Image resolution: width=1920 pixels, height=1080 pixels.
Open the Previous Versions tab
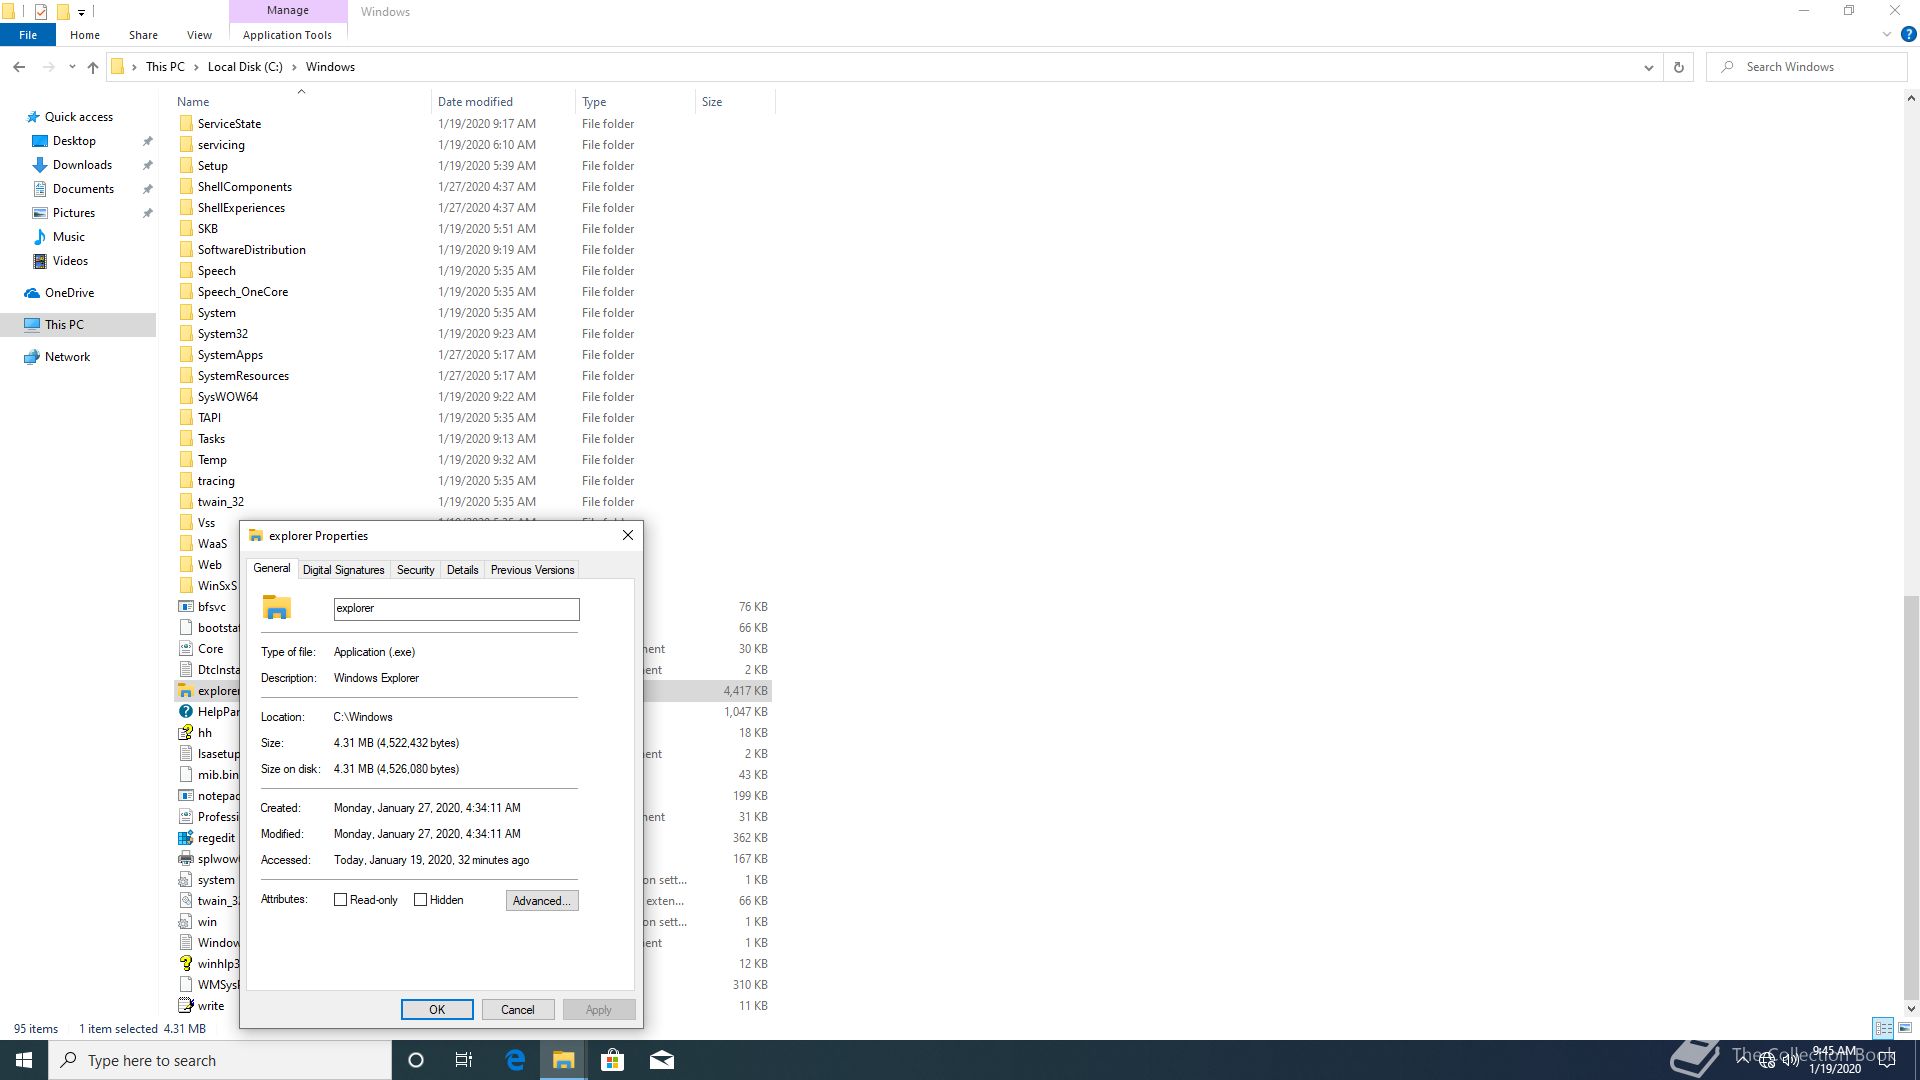[532, 570]
